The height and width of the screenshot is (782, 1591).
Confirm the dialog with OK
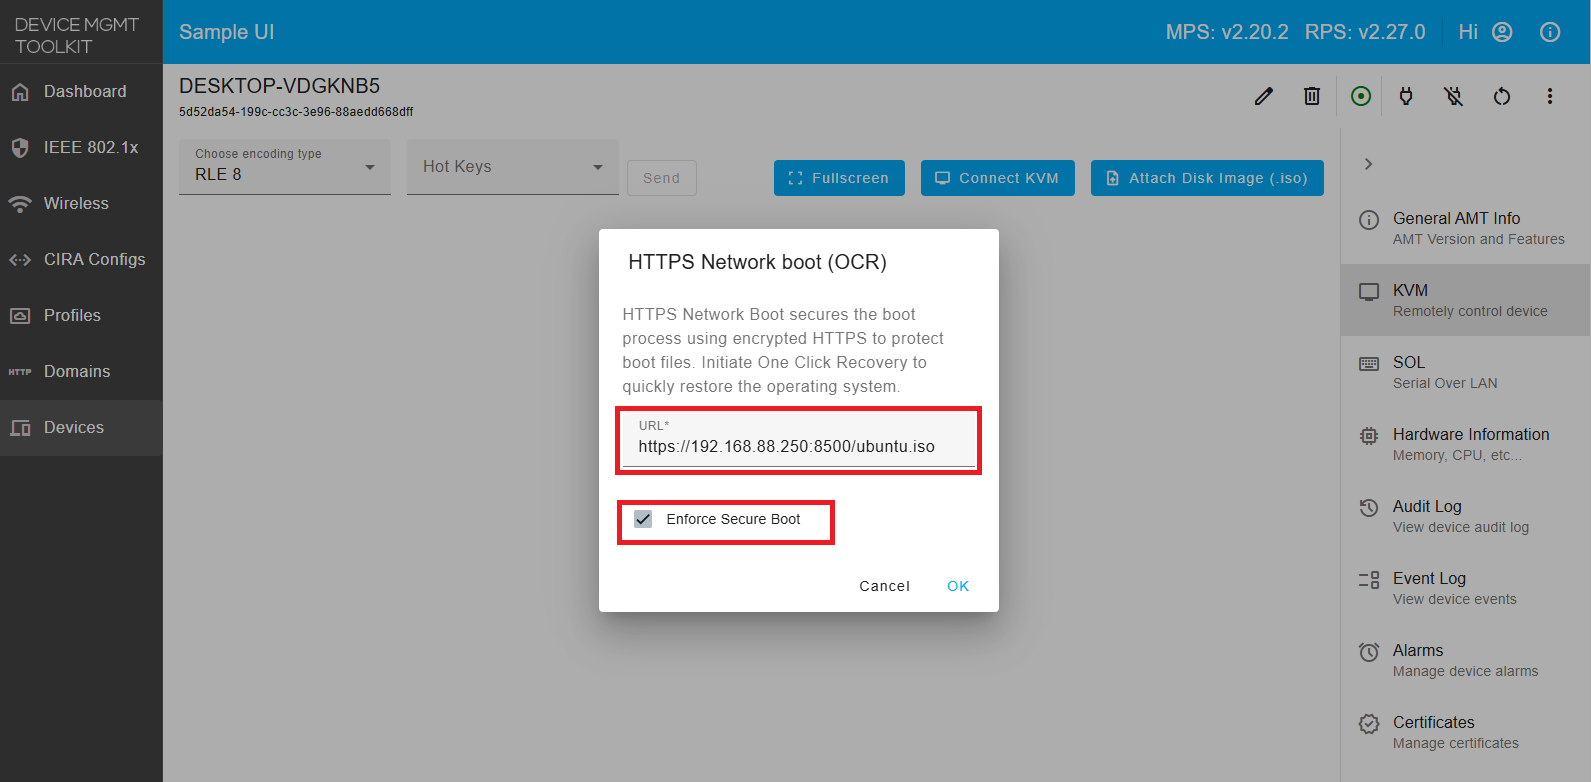[958, 586]
